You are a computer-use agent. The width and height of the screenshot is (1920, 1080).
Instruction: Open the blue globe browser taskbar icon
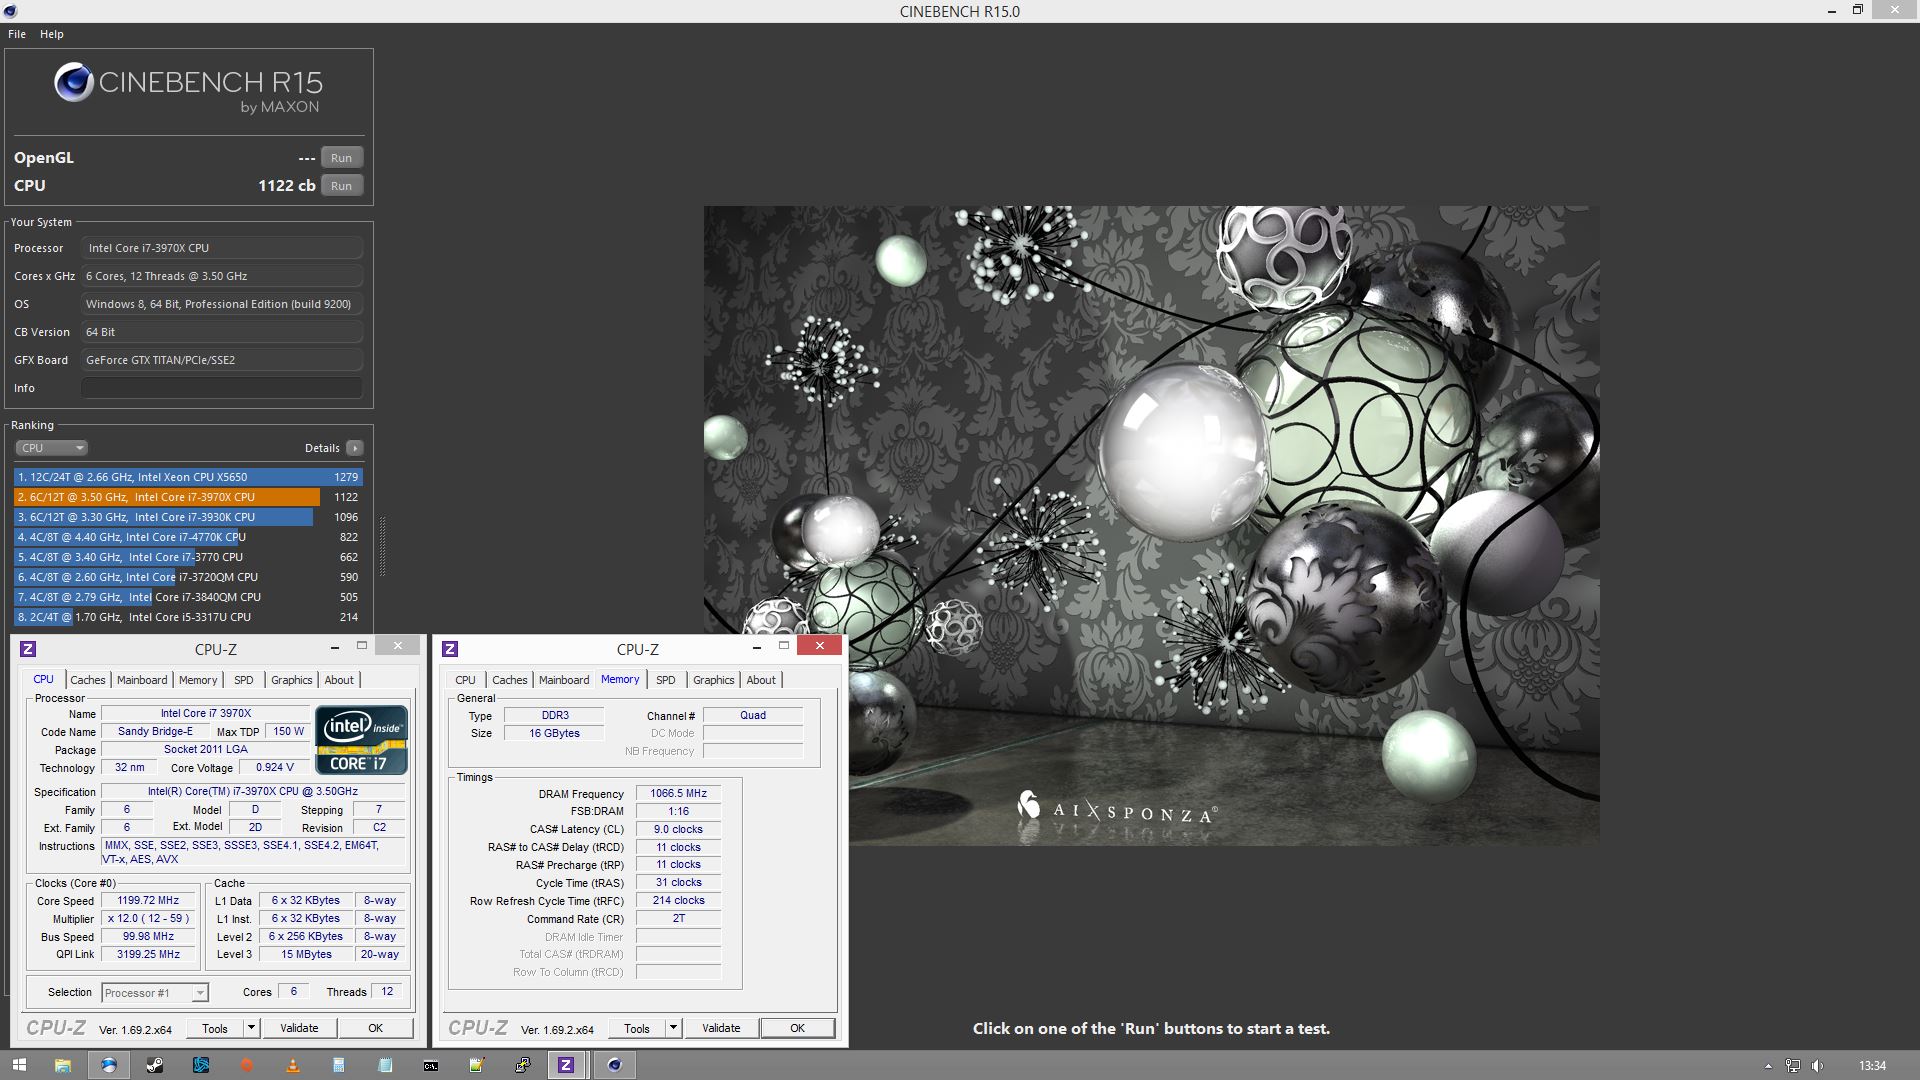[x=108, y=1065]
